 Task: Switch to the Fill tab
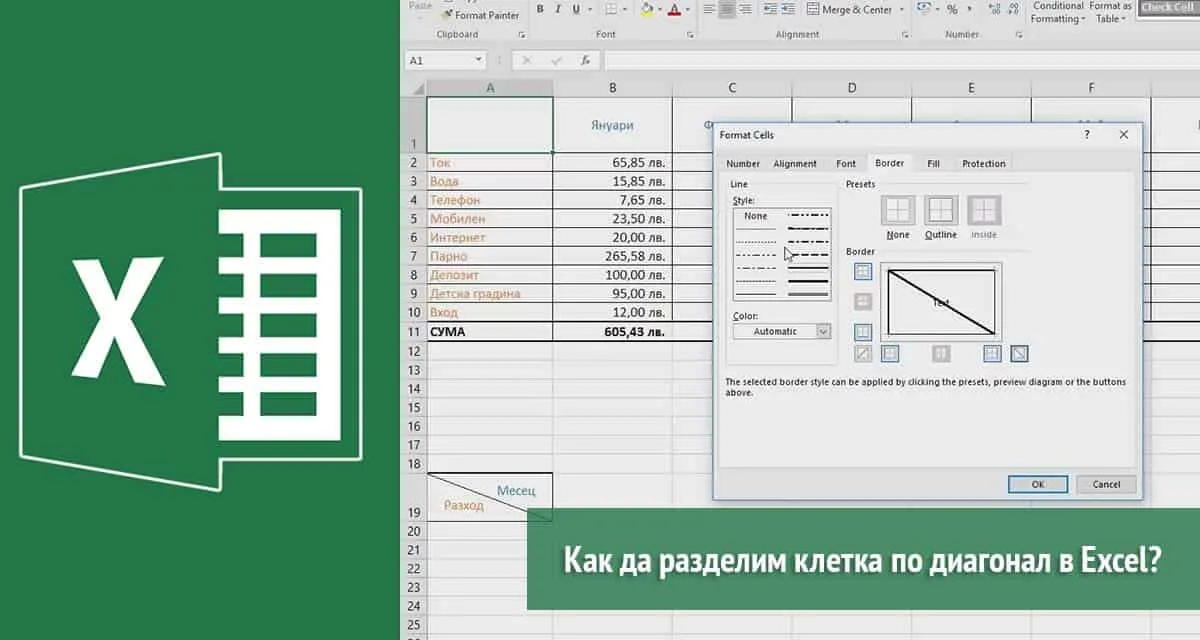(x=933, y=164)
